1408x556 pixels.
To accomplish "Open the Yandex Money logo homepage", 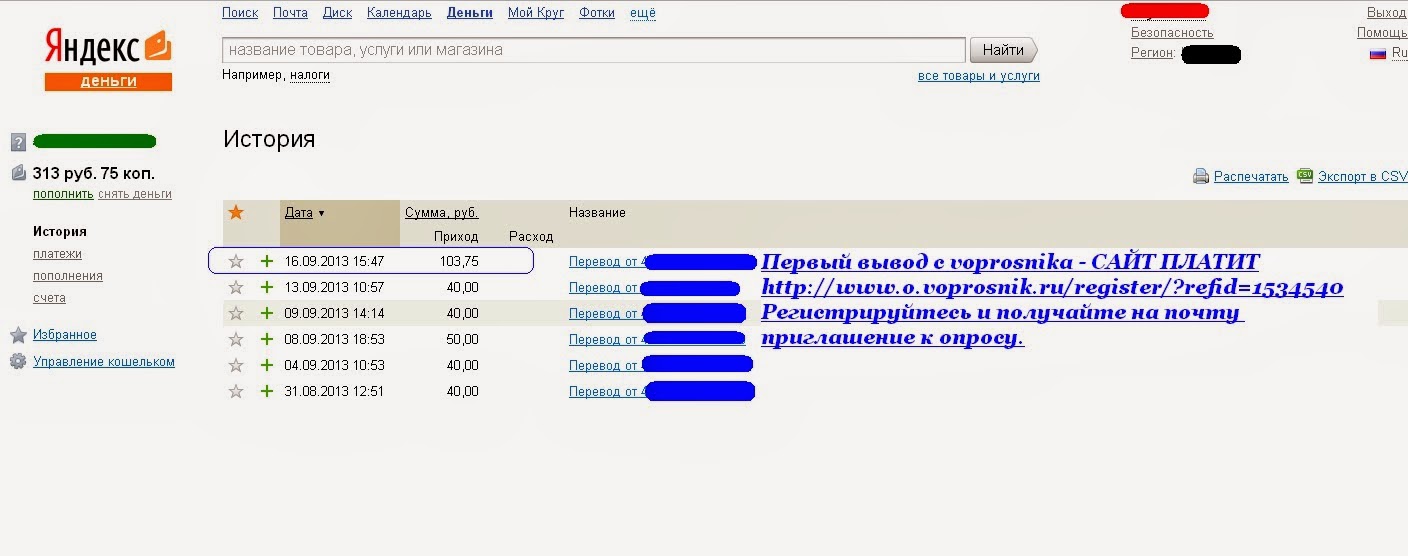I will [x=108, y=61].
